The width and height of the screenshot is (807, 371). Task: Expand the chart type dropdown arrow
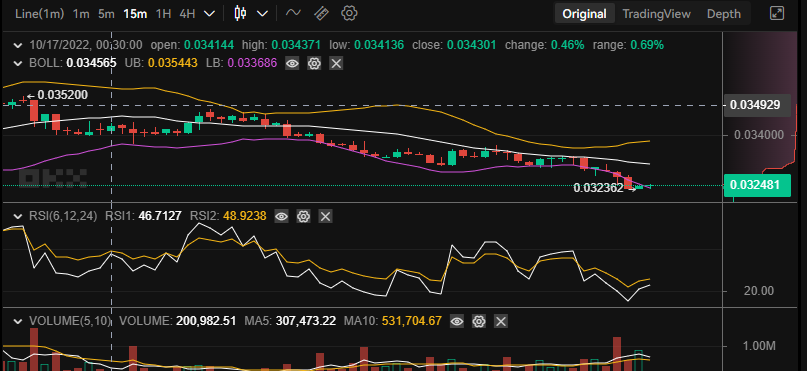coord(262,14)
